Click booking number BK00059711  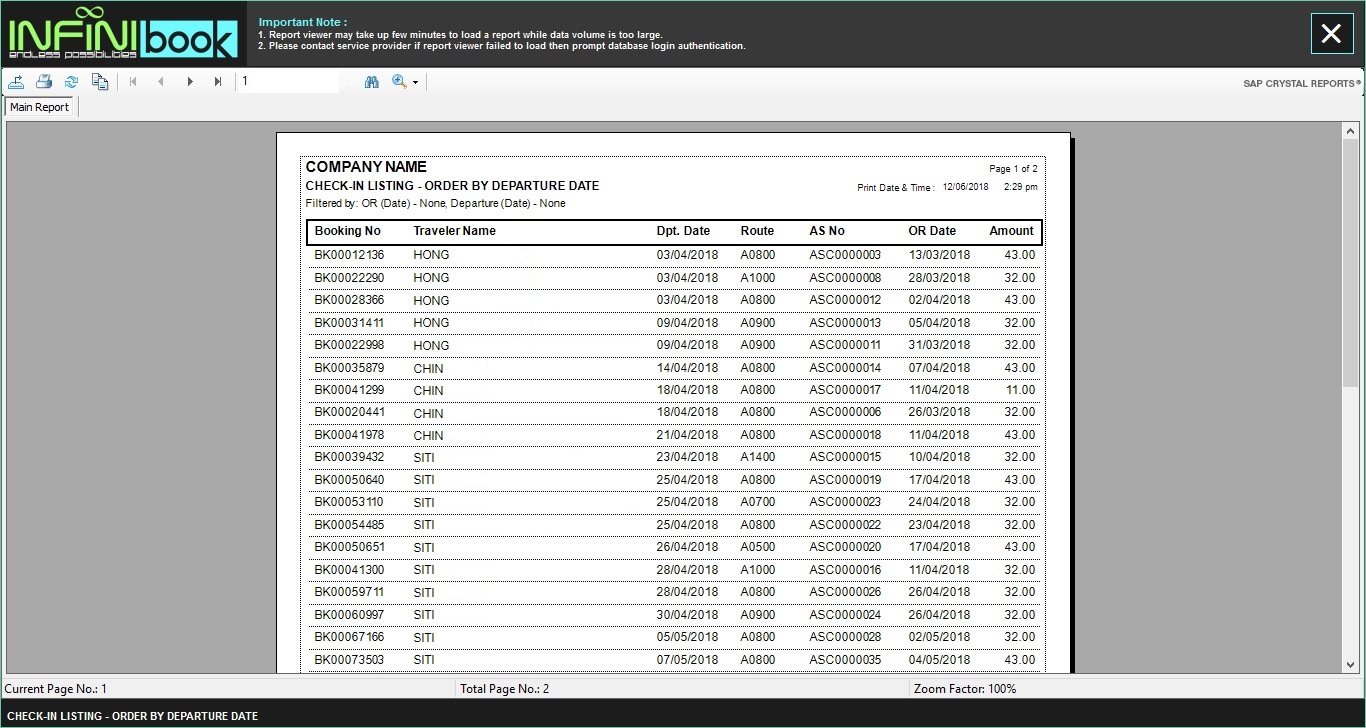[x=349, y=592]
